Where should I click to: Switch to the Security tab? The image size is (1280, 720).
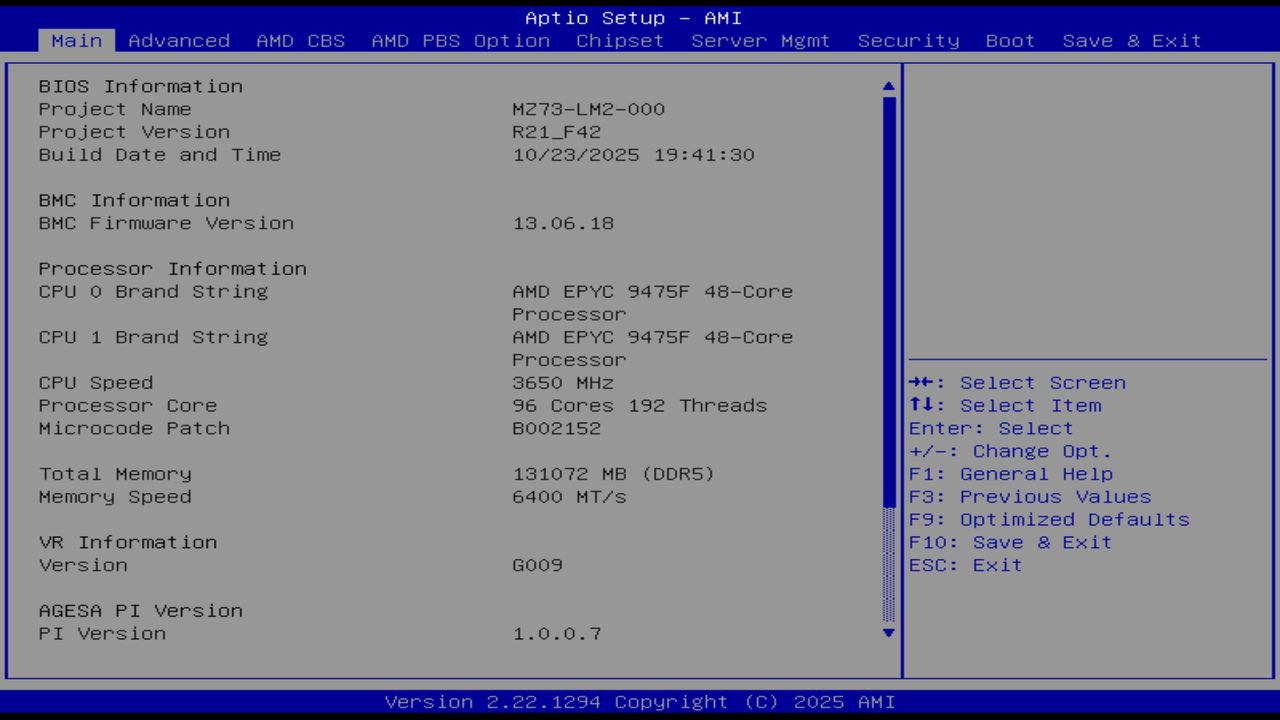coord(906,41)
